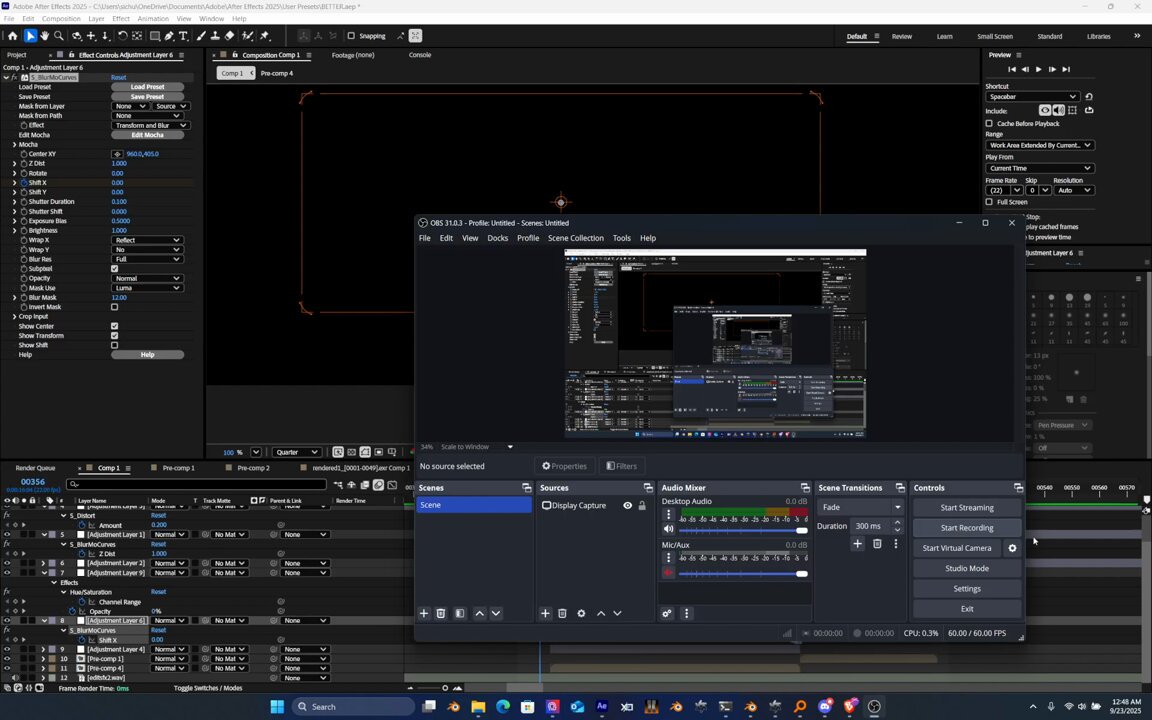The height and width of the screenshot is (720, 1152).
Task: Expand the Crop Input property group
Action: 14,317
